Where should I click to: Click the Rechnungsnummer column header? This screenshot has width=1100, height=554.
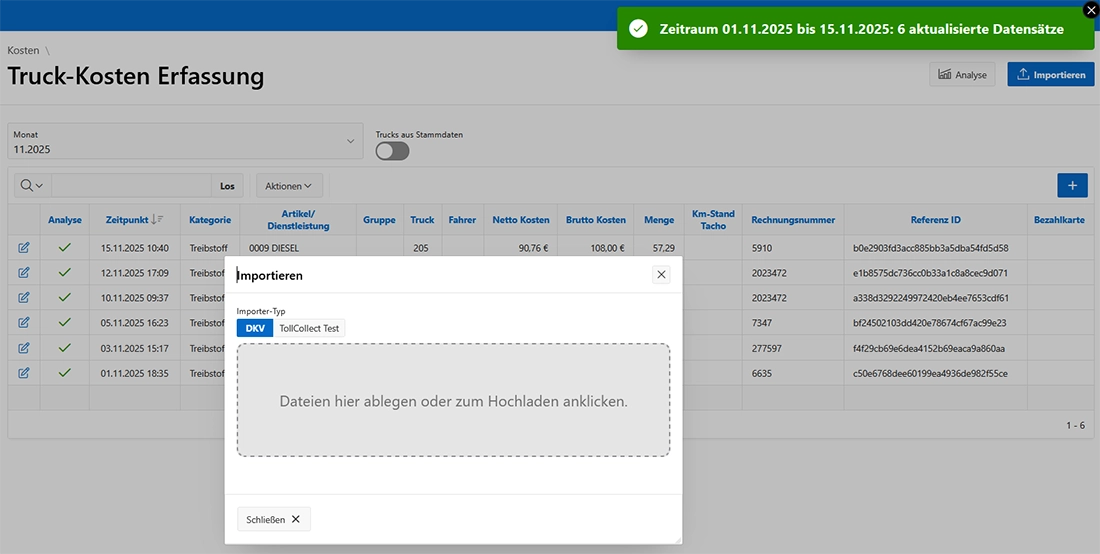793,219
